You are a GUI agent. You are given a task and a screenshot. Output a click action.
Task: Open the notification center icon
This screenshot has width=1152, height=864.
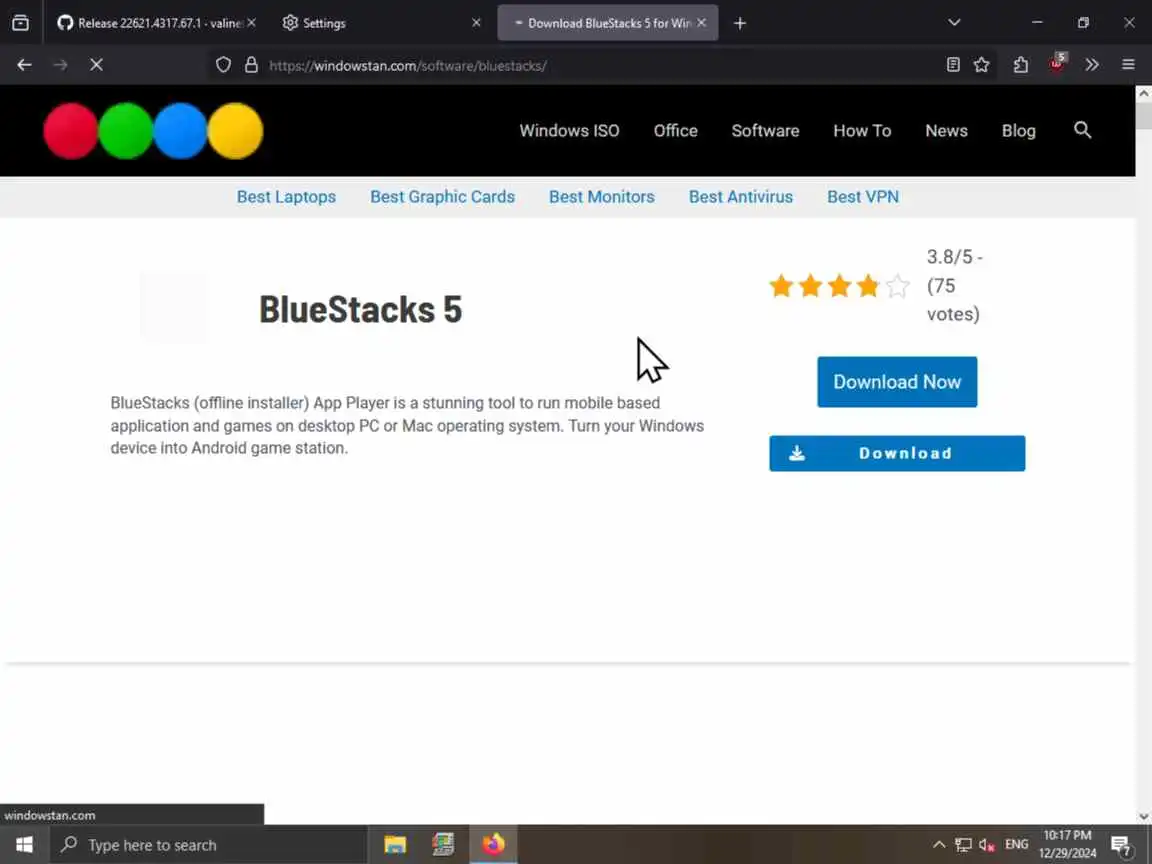[x=1121, y=846]
